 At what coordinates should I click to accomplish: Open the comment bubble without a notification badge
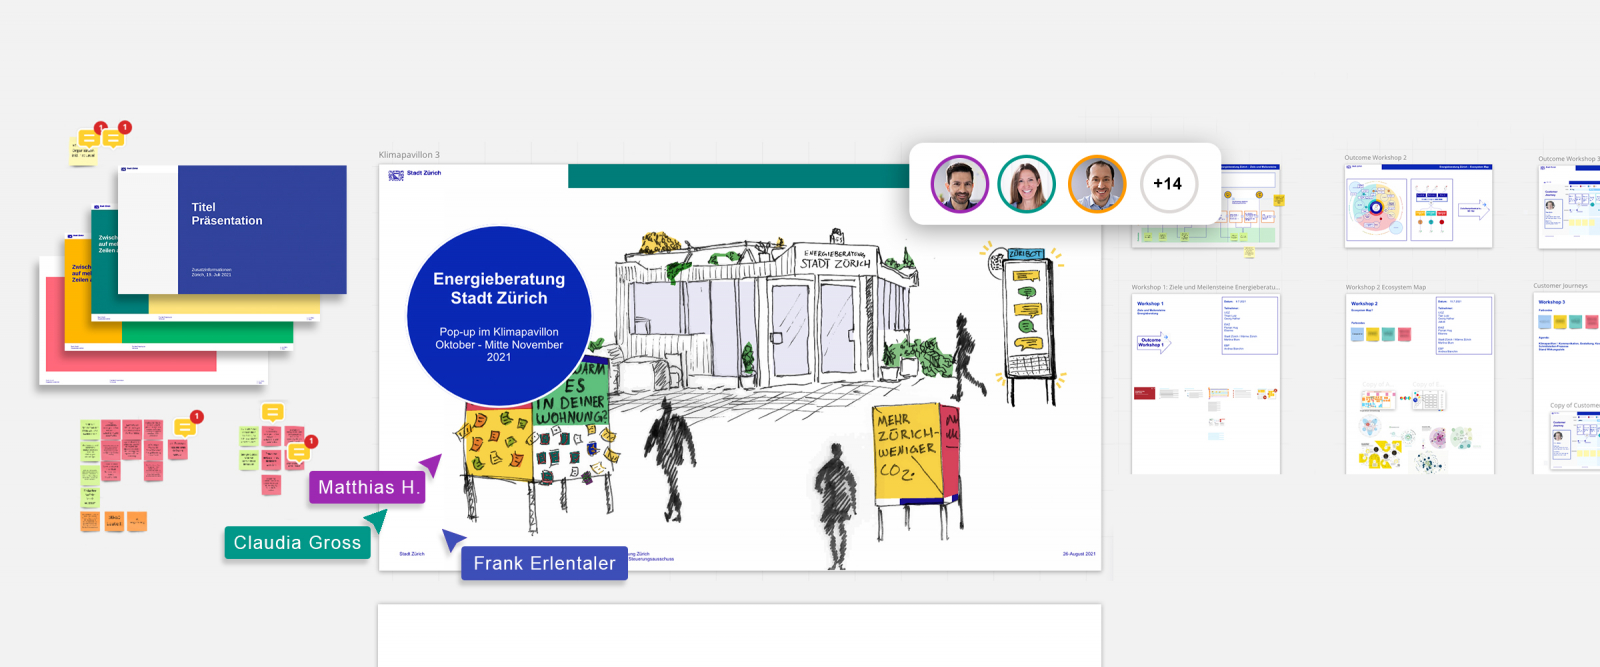click(x=272, y=412)
